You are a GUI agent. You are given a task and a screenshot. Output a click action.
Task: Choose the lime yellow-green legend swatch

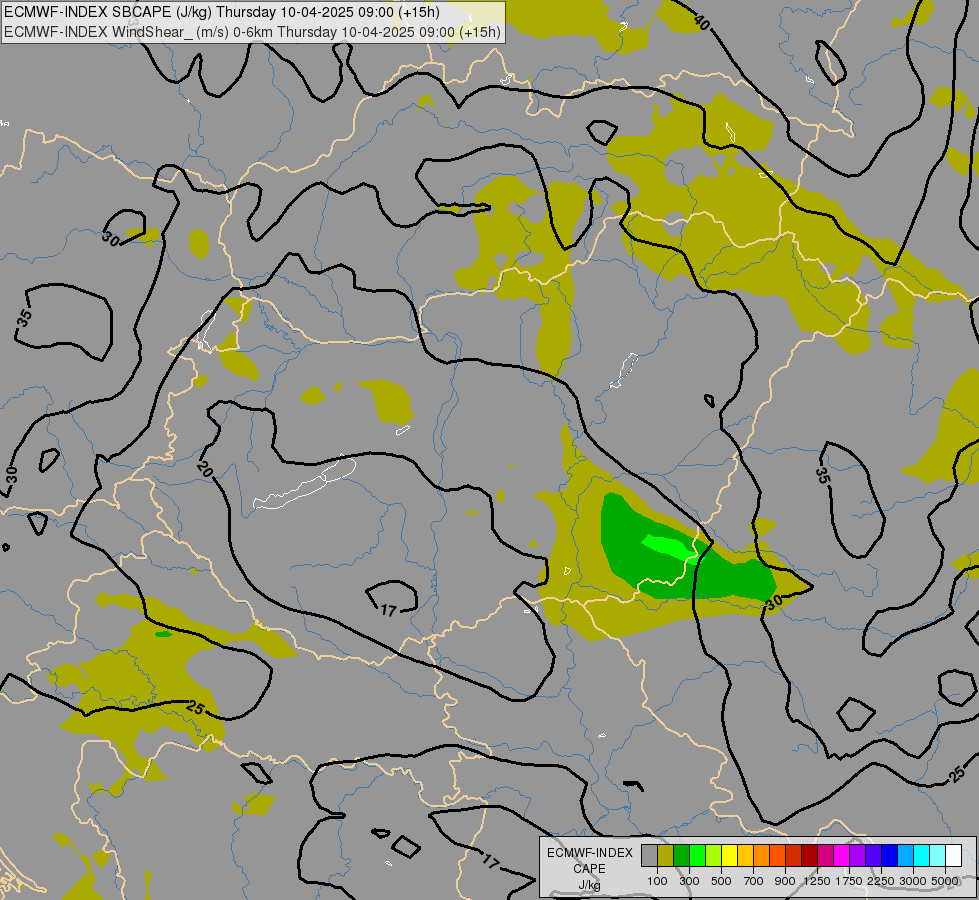tap(714, 855)
